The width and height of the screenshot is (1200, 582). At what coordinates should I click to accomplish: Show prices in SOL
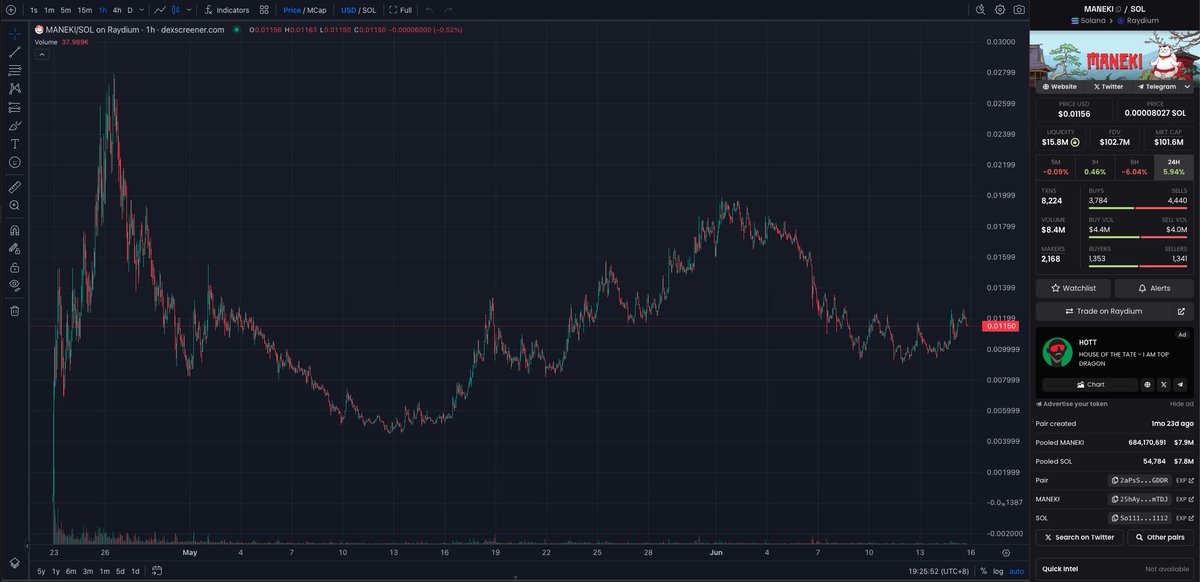point(369,10)
